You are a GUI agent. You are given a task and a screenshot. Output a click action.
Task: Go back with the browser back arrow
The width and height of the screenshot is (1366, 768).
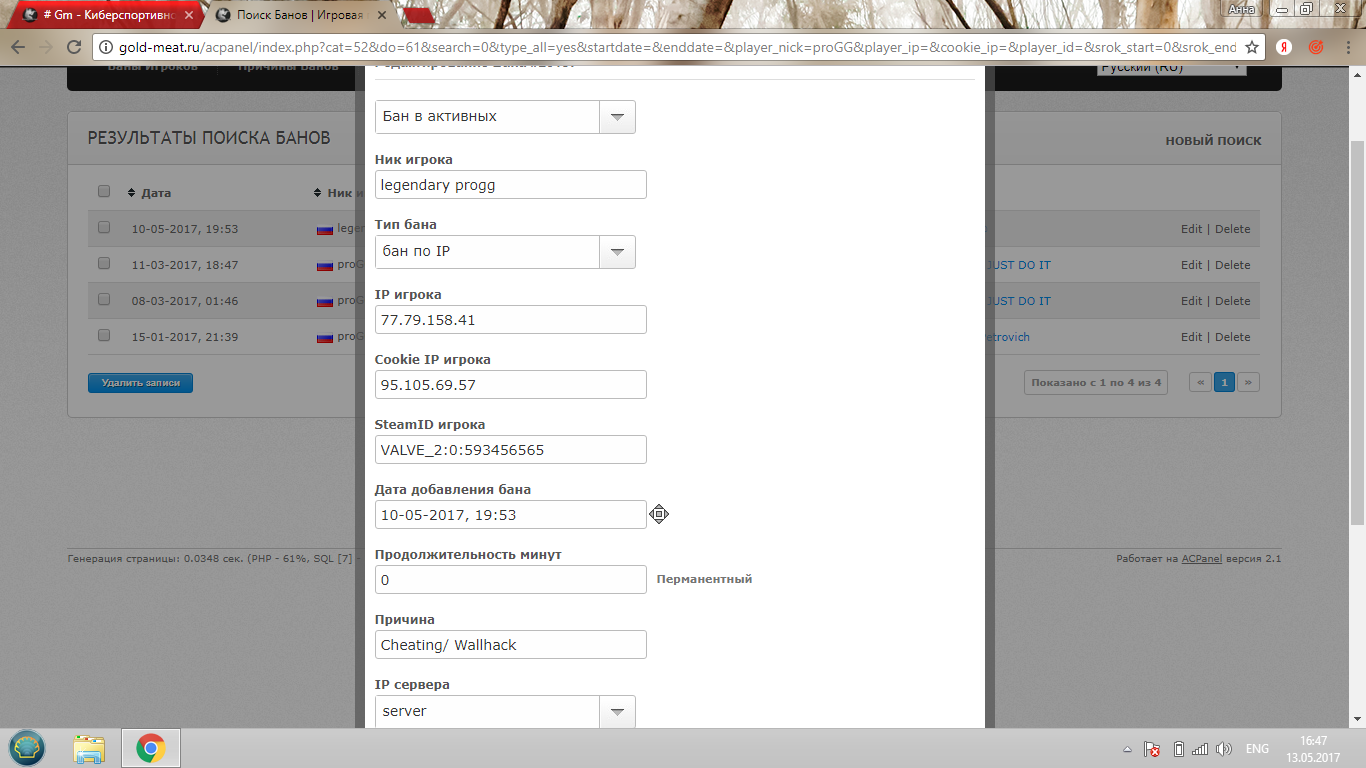click(x=18, y=47)
